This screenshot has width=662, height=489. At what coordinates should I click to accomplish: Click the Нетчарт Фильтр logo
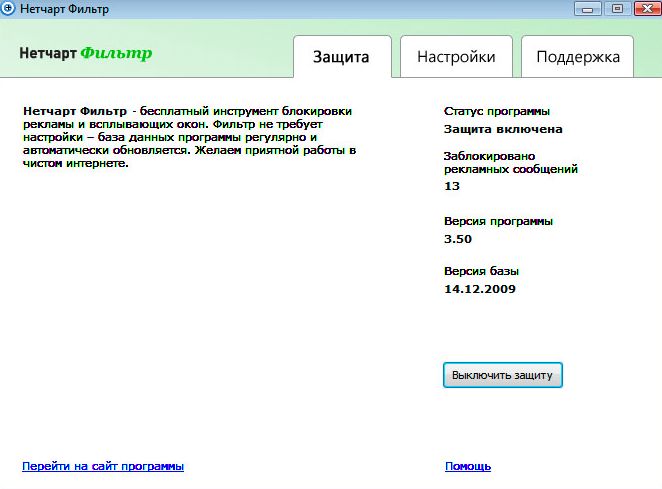(86, 53)
